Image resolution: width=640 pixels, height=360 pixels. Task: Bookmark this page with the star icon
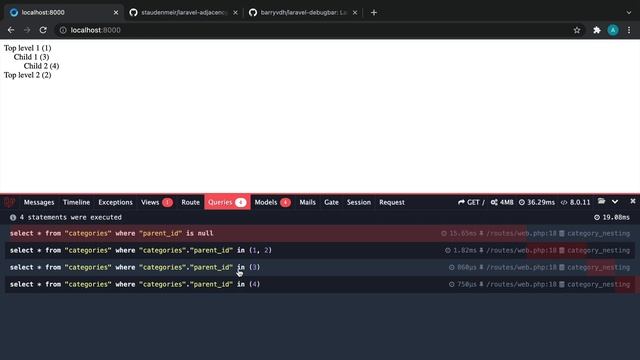577,30
